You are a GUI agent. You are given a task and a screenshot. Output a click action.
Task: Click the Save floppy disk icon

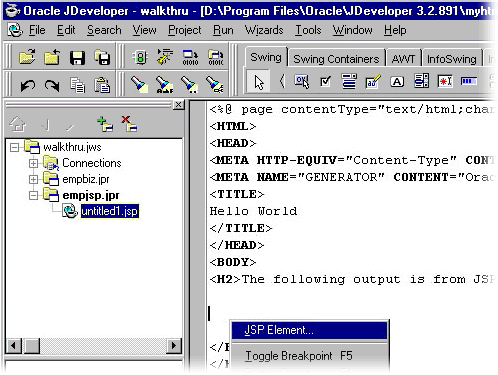(77, 57)
